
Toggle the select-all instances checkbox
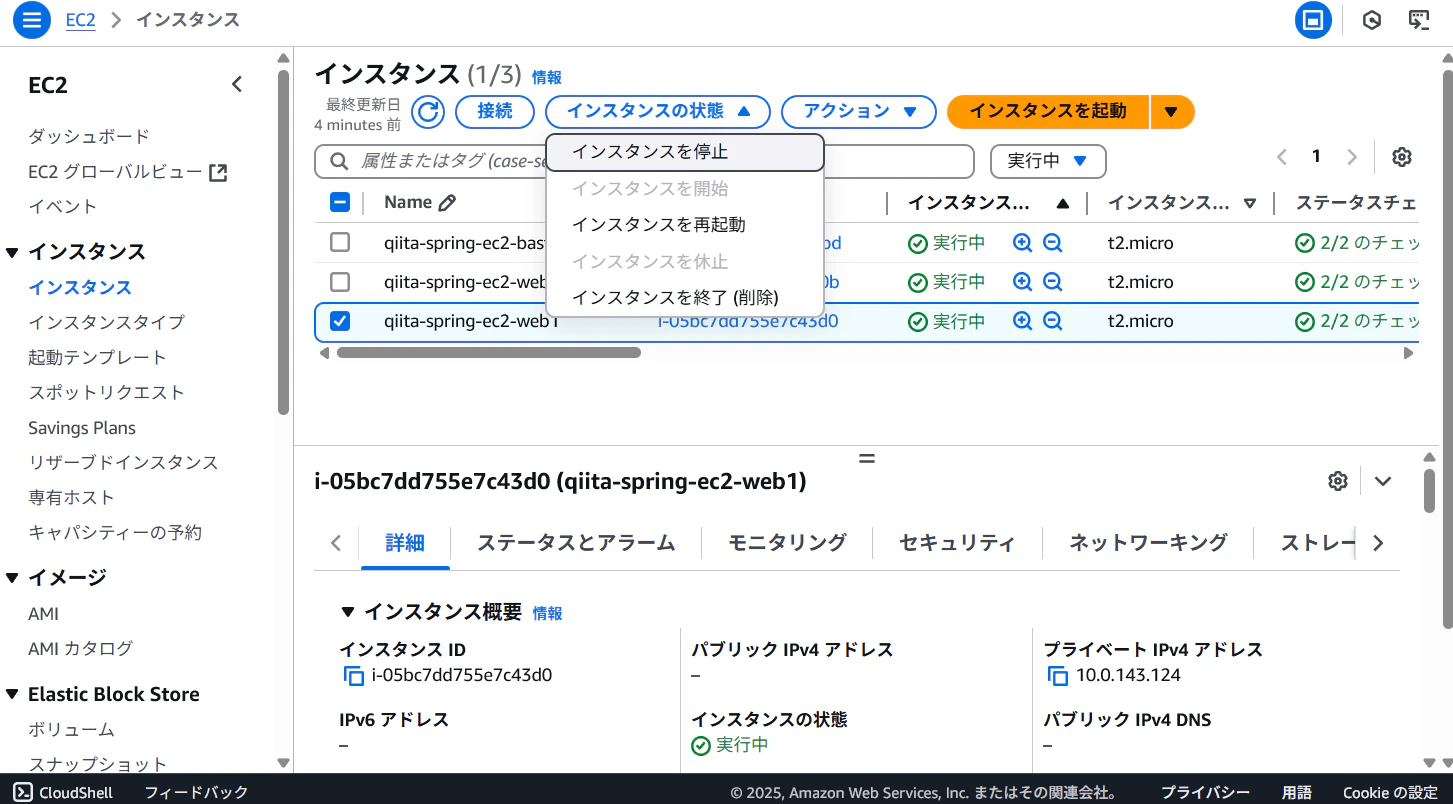coord(340,203)
